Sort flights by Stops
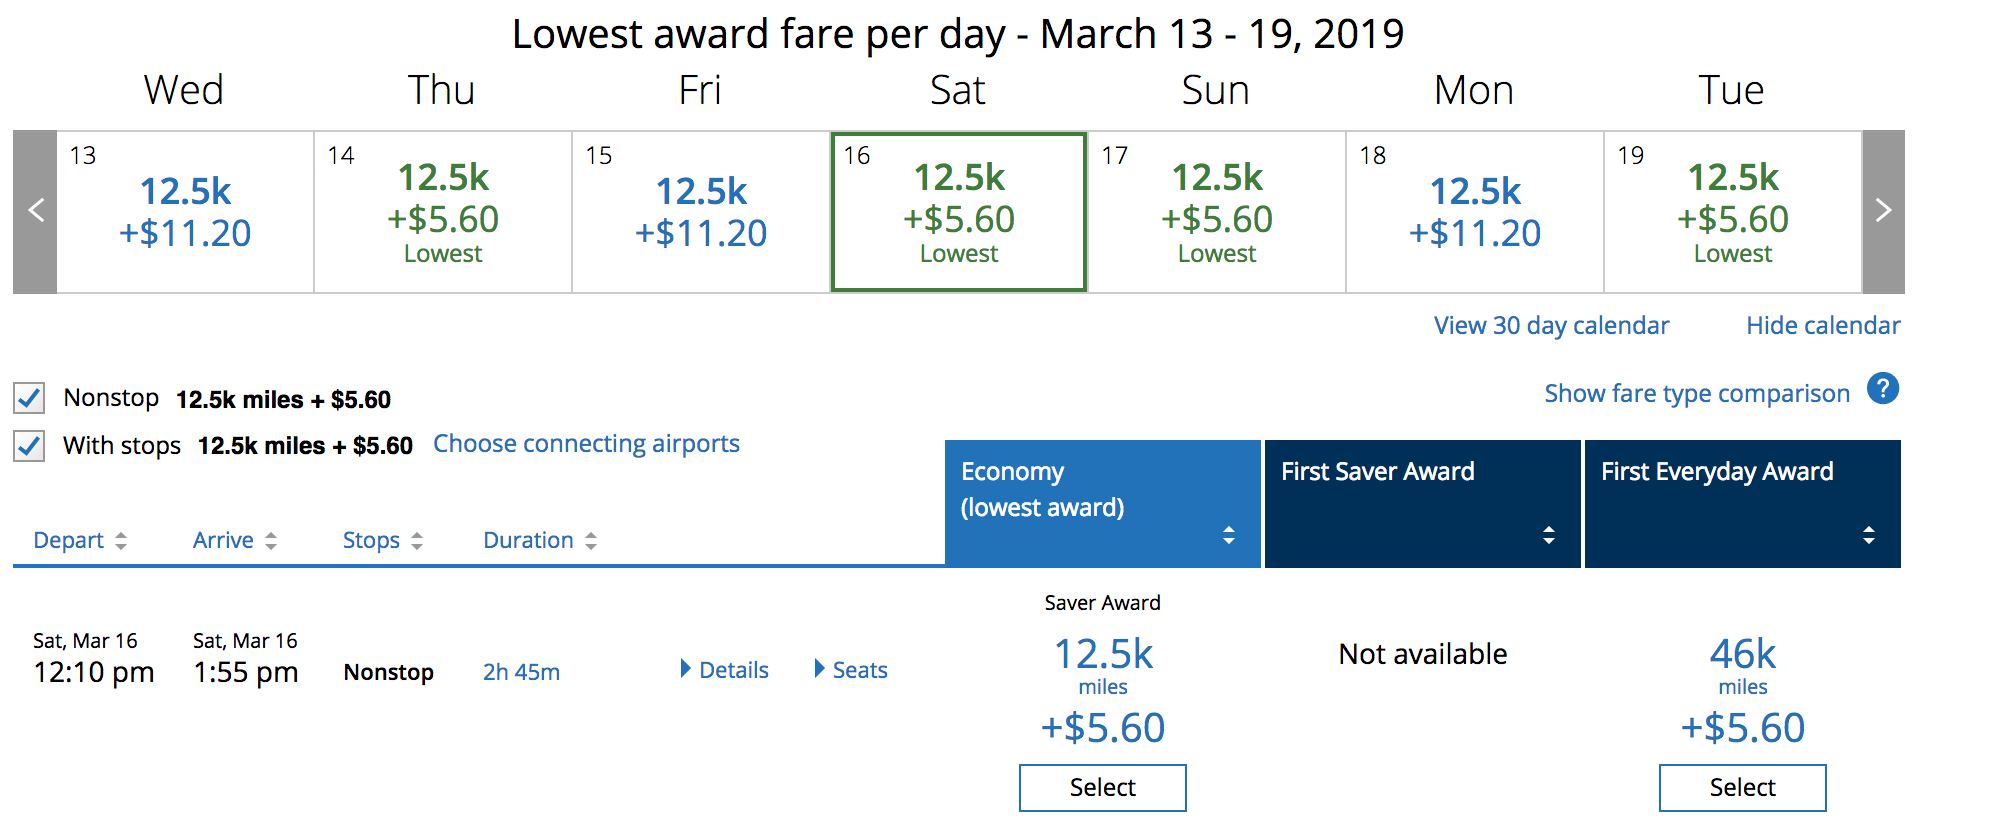 pyautogui.click(x=382, y=541)
